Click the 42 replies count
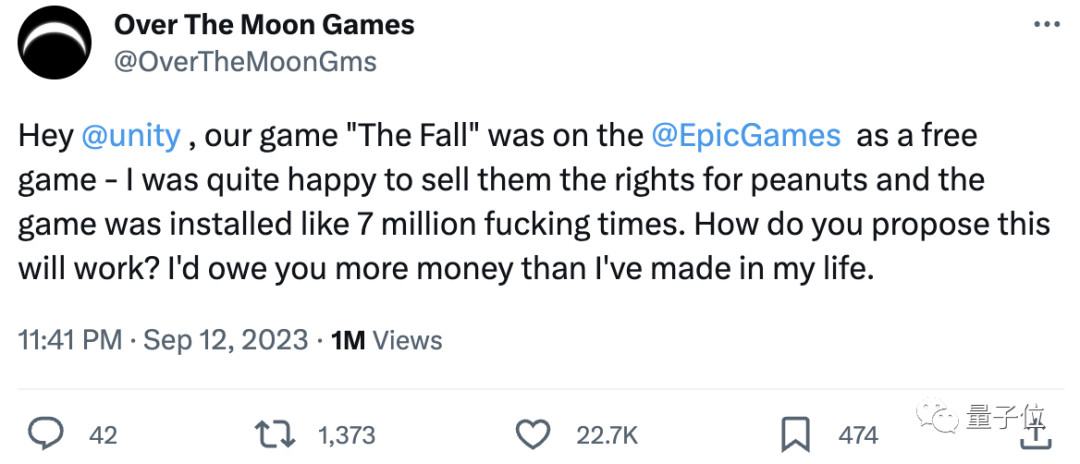1080x464 pixels. [x=103, y=435]
